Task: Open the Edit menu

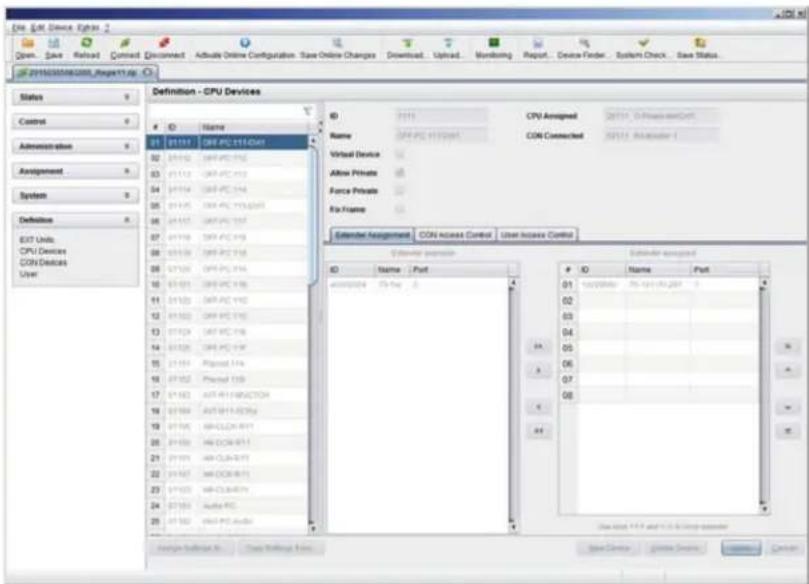Action: (38, 27)
